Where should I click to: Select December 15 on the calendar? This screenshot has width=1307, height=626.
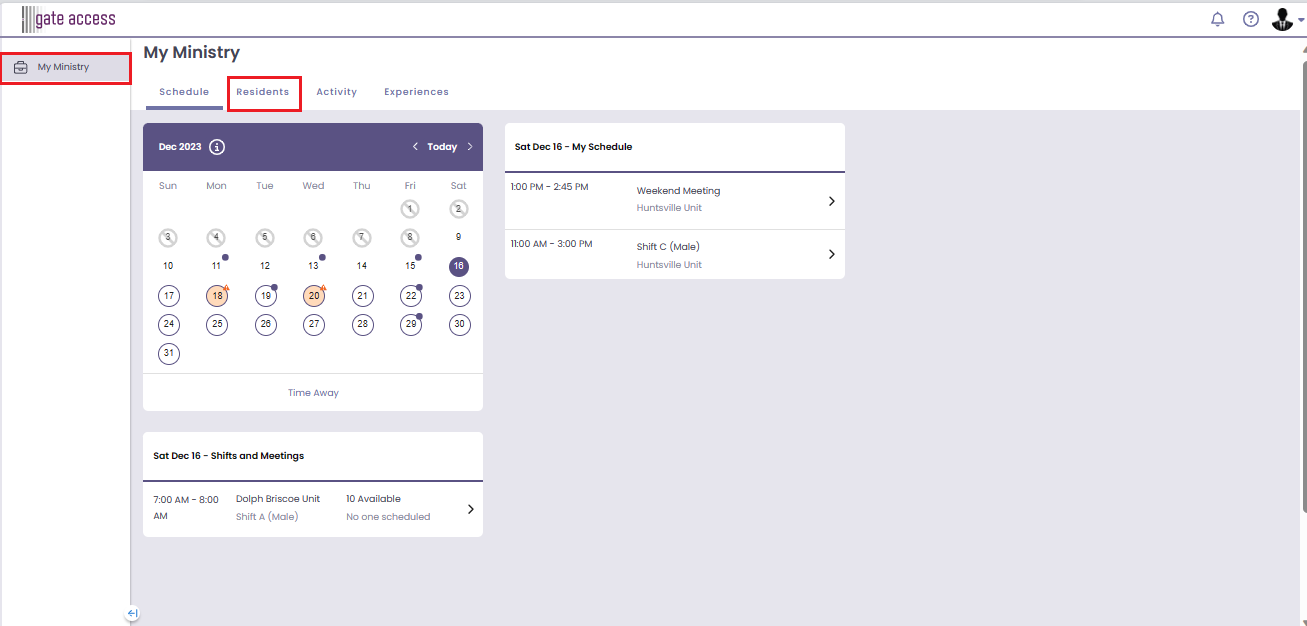(x=410, y=266)
